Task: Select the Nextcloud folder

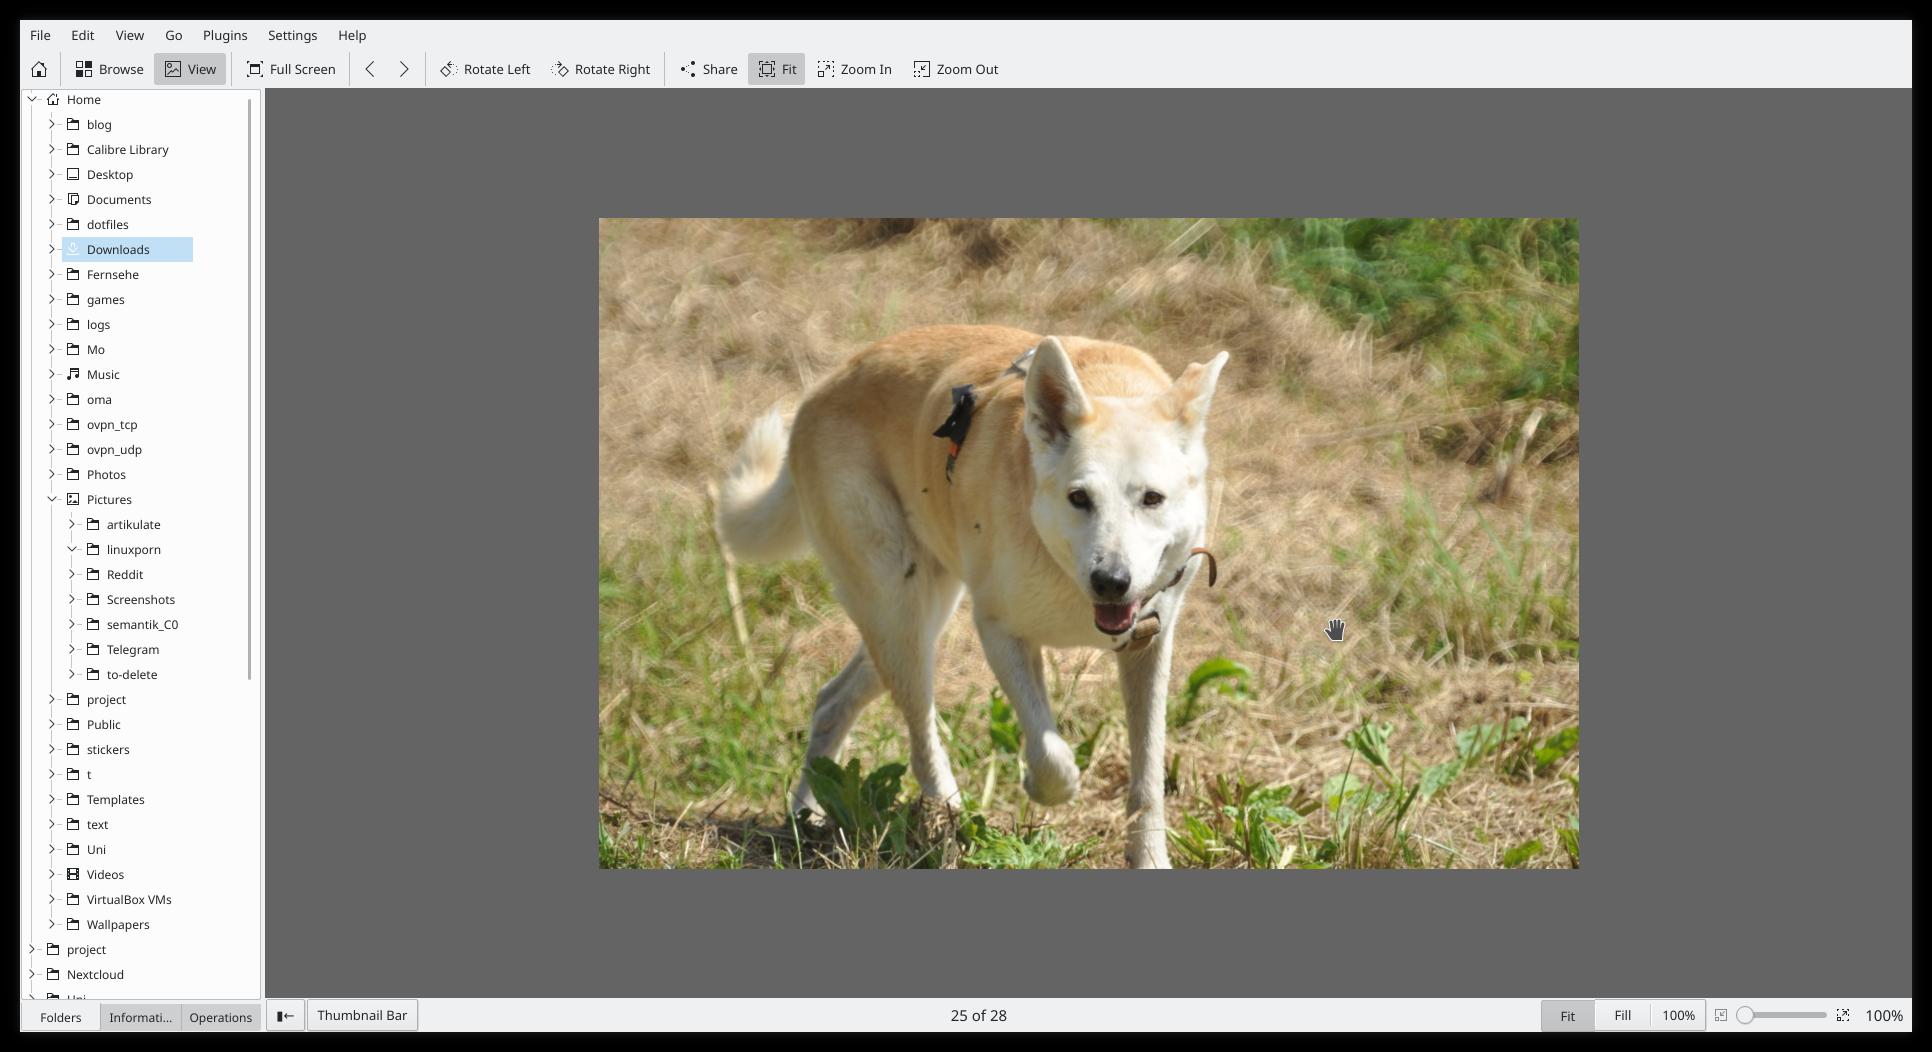Action: pyautogui.click(x=95, y=974)
